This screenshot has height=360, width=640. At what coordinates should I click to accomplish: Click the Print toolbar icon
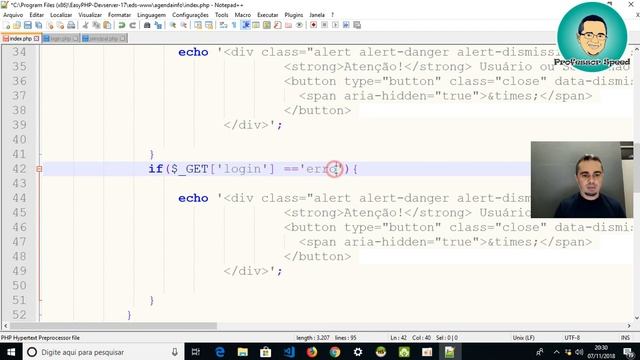[x=71, y=25]
